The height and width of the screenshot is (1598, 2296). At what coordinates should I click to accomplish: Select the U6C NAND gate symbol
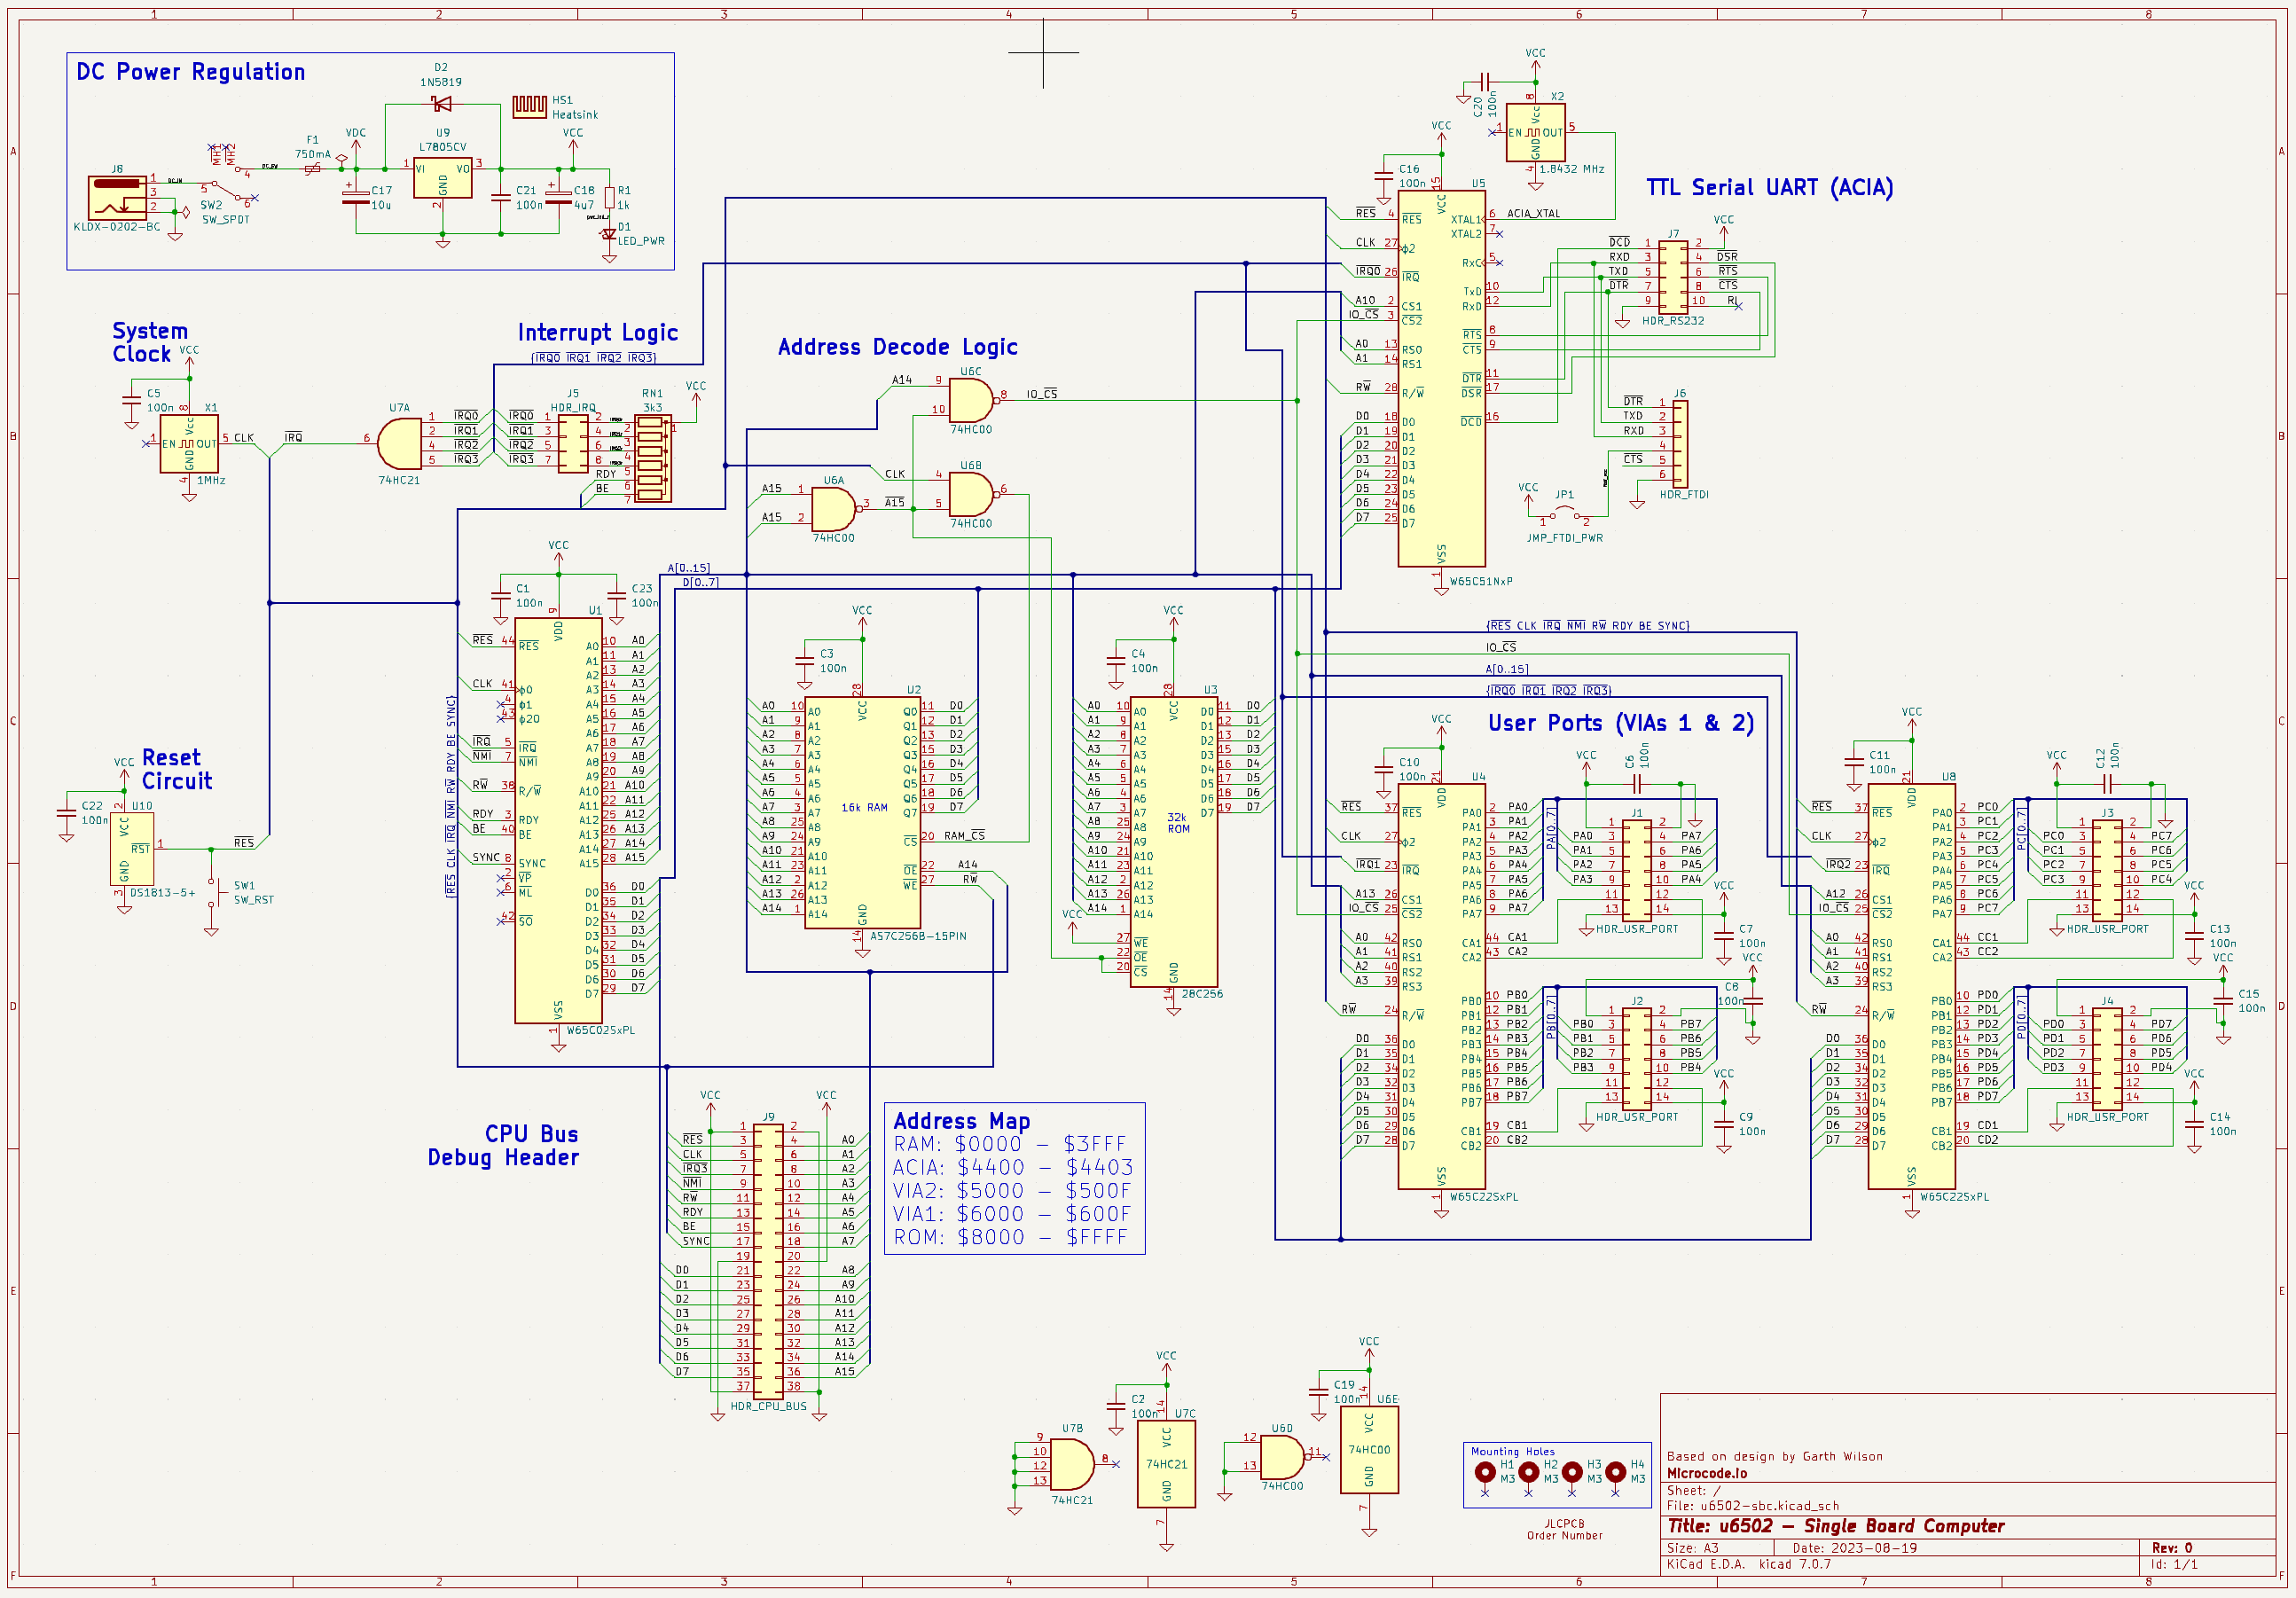[x=970, y=400]
